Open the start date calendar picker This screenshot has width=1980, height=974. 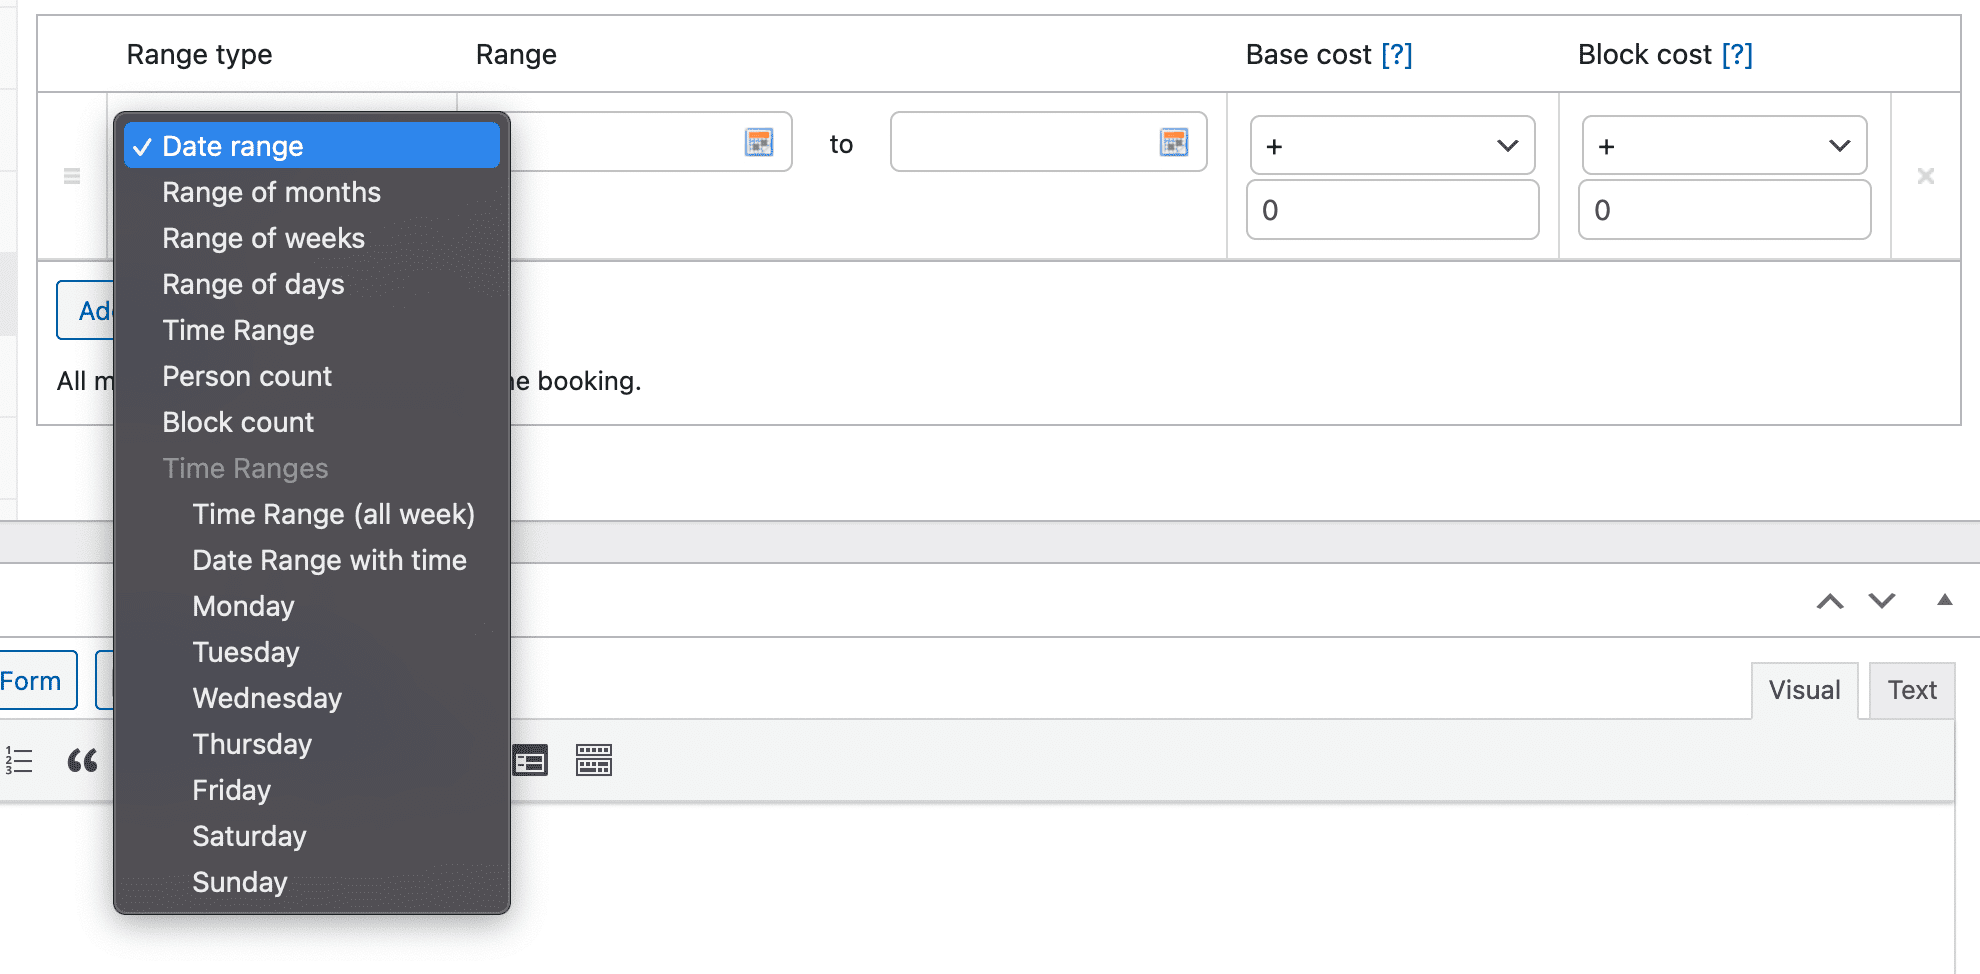point(760,142)
